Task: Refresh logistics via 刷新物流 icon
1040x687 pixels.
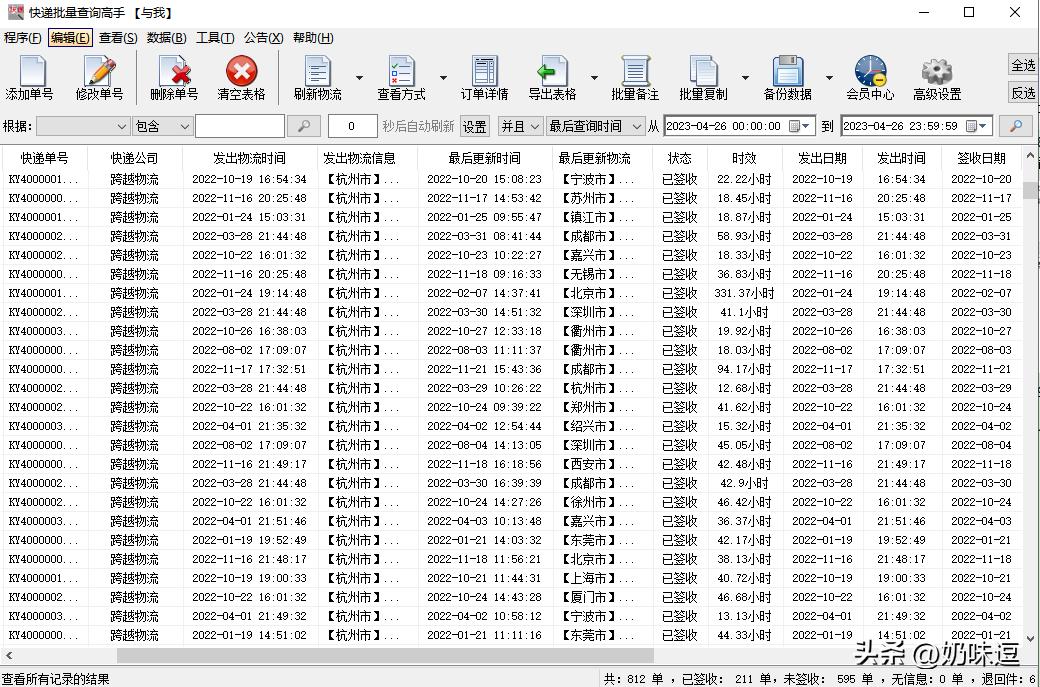Action: (318, 78)
